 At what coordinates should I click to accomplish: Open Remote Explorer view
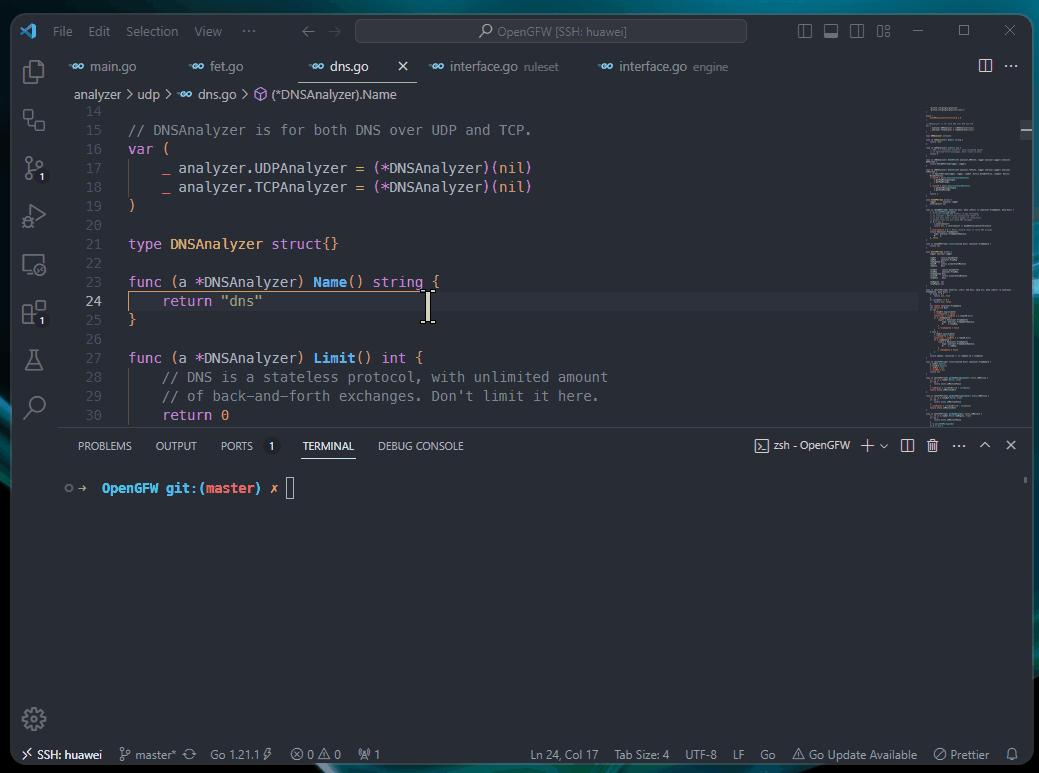(x=34, y=265)
